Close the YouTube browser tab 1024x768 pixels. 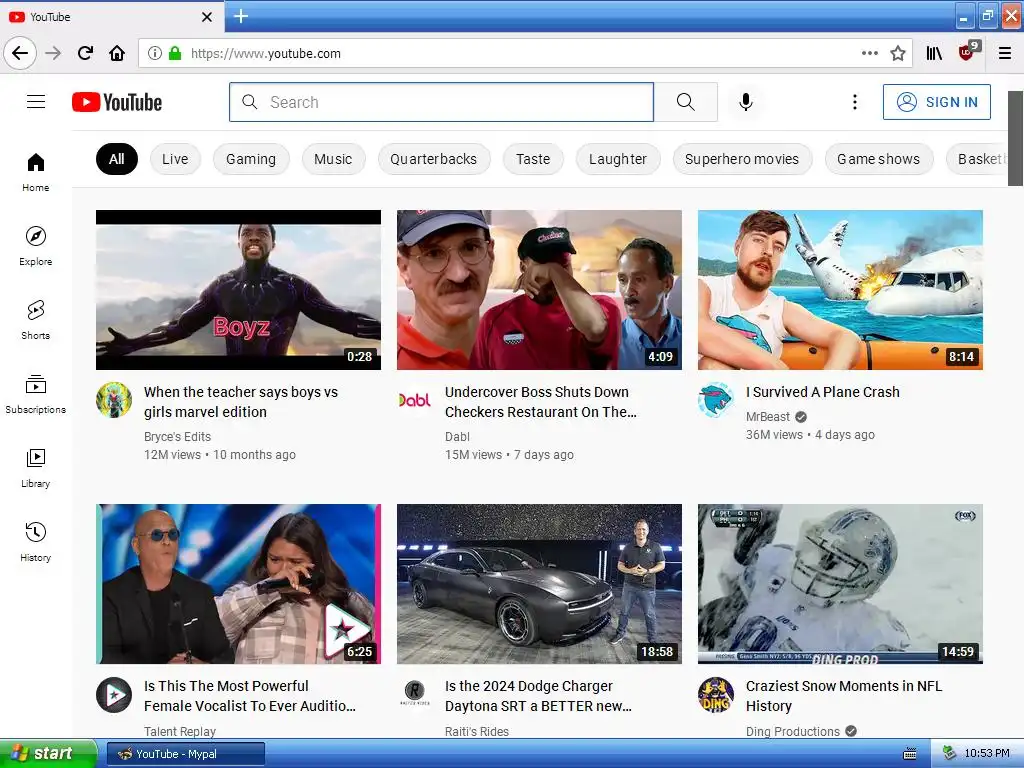point(206,17)
